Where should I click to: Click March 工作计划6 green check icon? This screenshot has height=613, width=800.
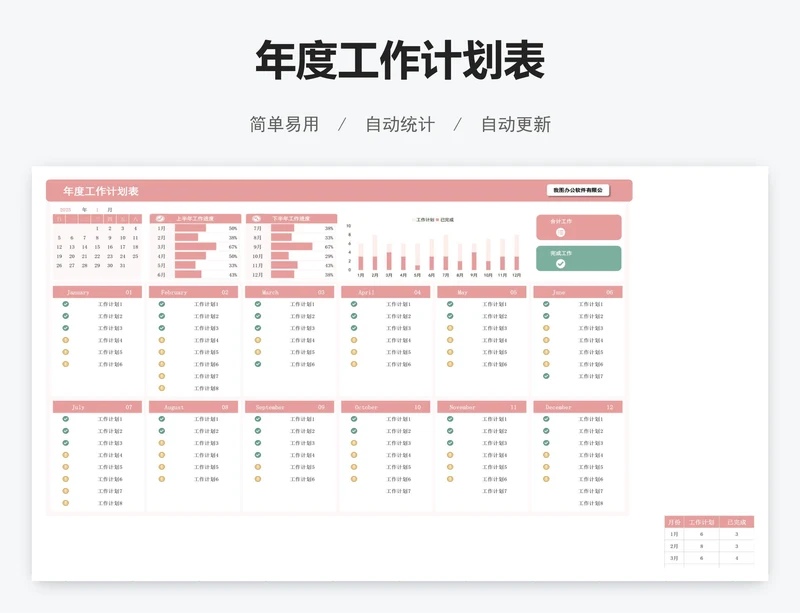click(258, 364)
